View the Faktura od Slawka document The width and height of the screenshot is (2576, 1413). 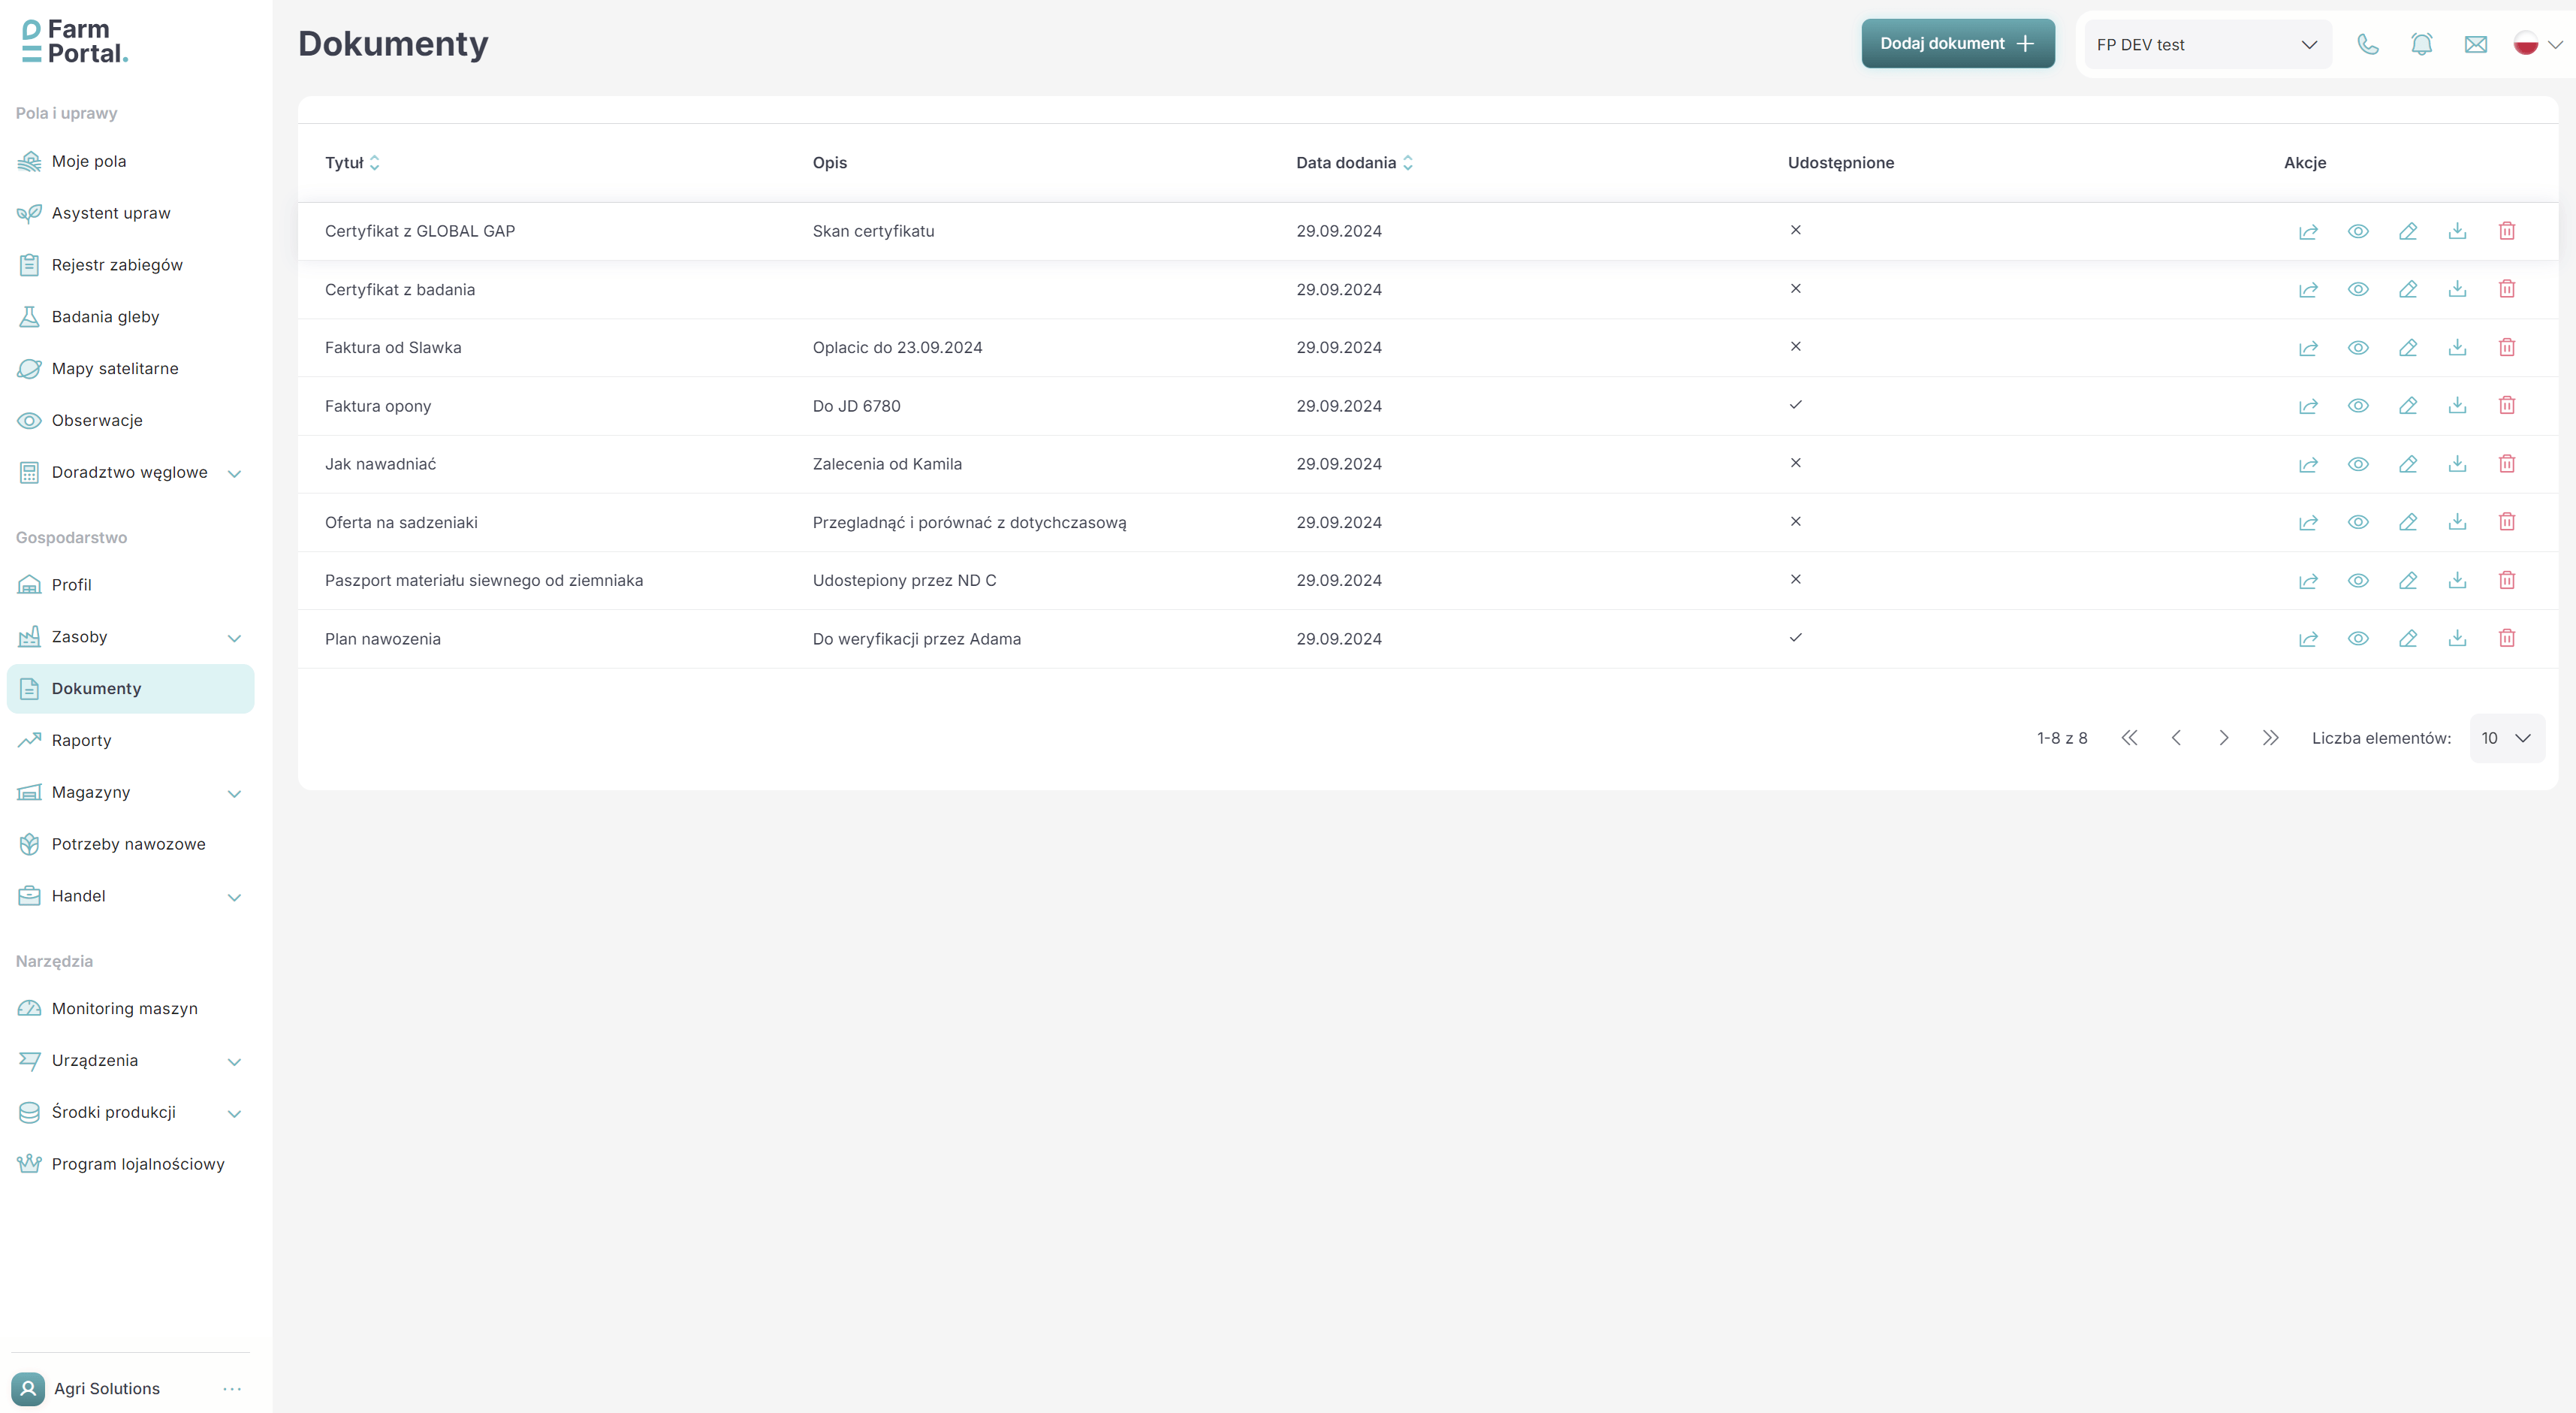click(x=2358, y=347)
